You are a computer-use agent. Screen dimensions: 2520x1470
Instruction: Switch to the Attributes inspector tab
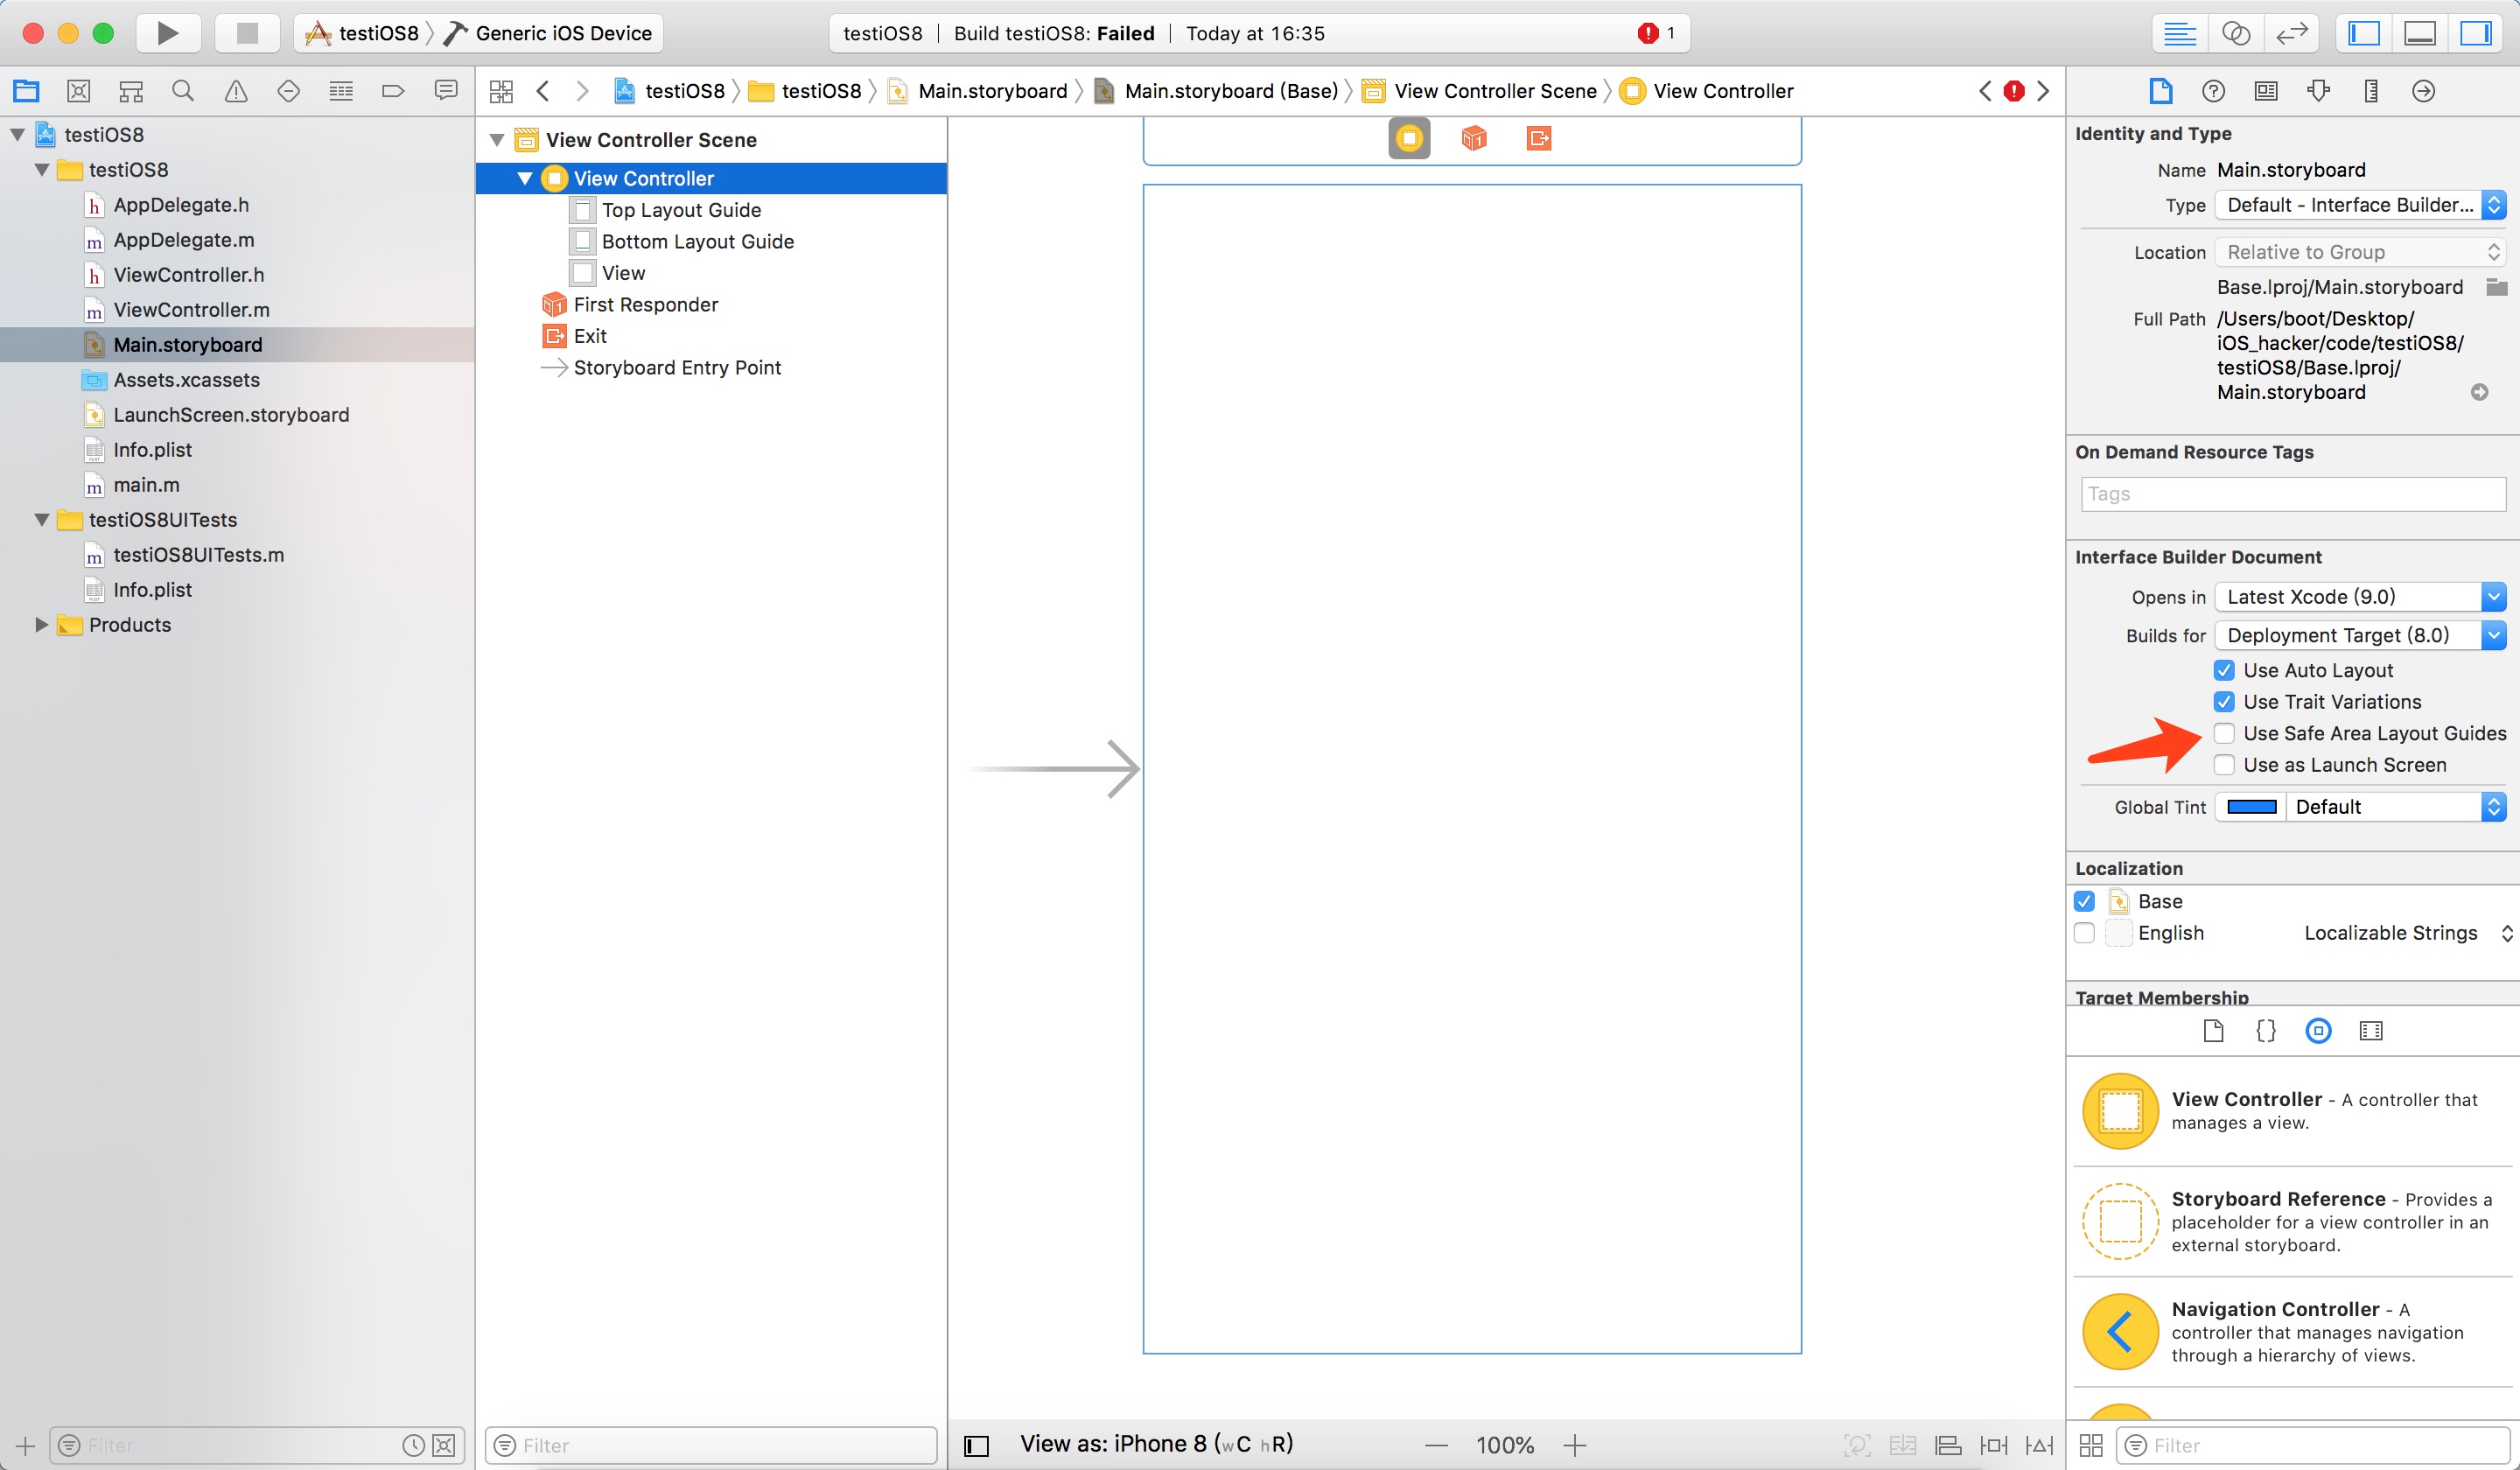click(x=2318, y=91)
